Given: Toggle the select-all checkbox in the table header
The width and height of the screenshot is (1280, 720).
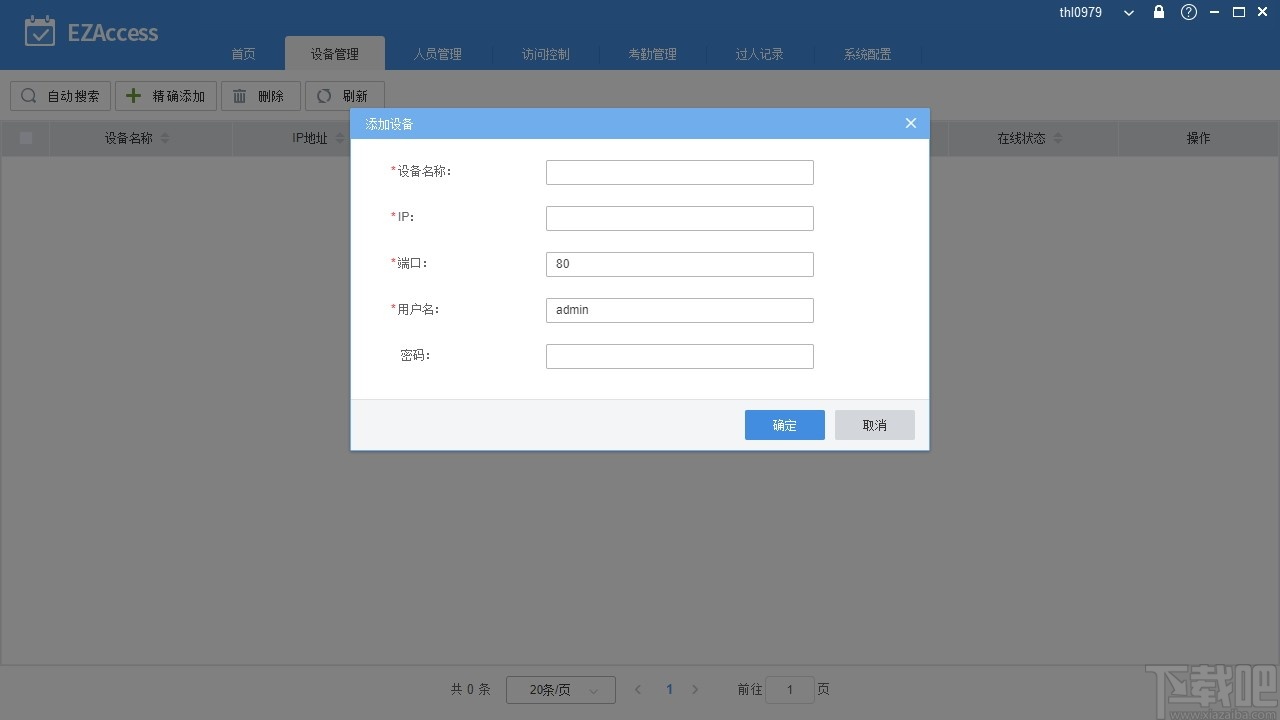Looking at the screenshot, I should pyautogui.click(x=25, y=138).
